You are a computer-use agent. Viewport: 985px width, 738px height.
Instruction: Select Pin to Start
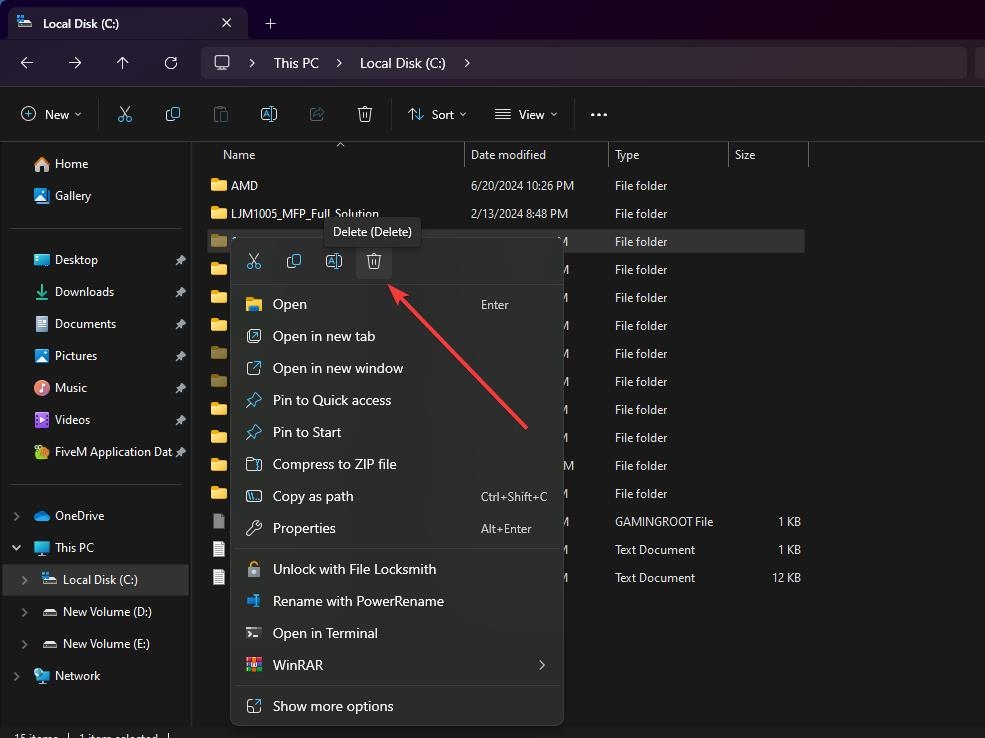397,433
